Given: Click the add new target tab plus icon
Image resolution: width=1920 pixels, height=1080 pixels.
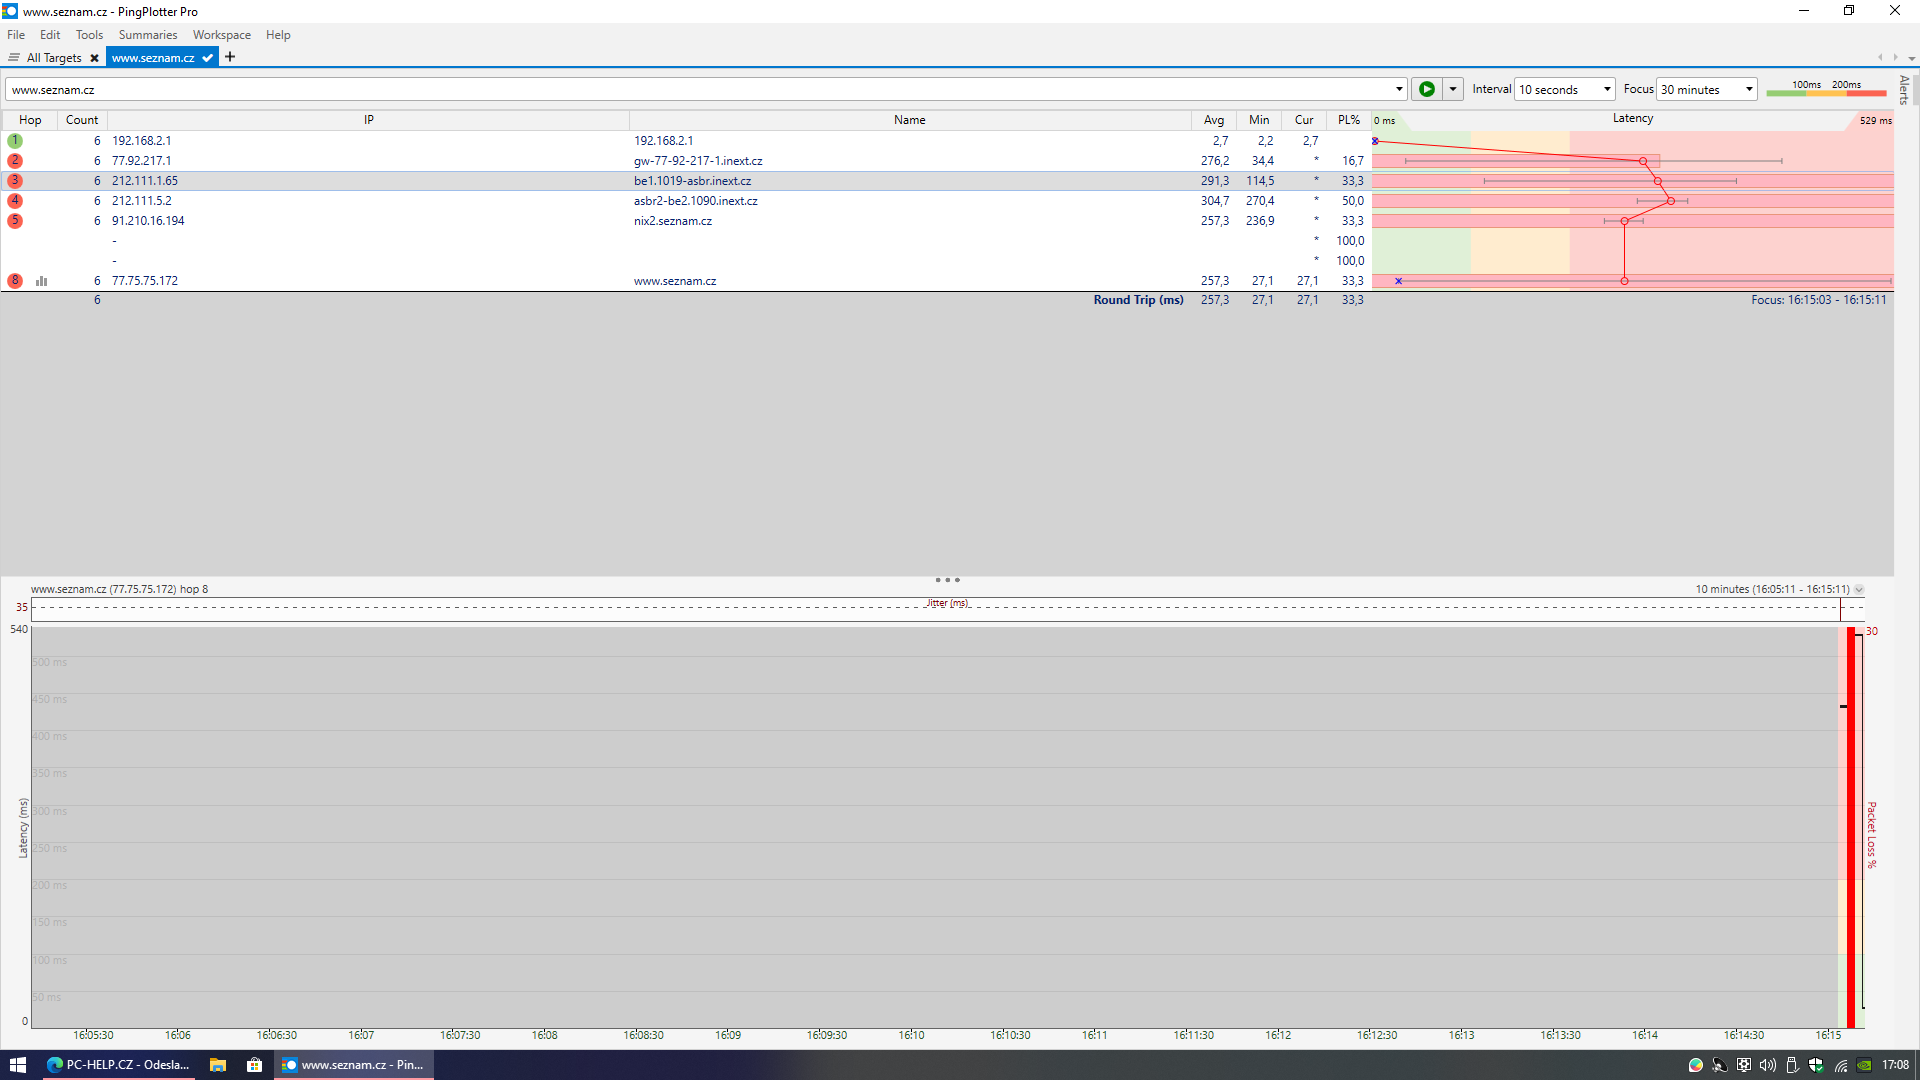Looking at the screenshot, I should 230,57.
